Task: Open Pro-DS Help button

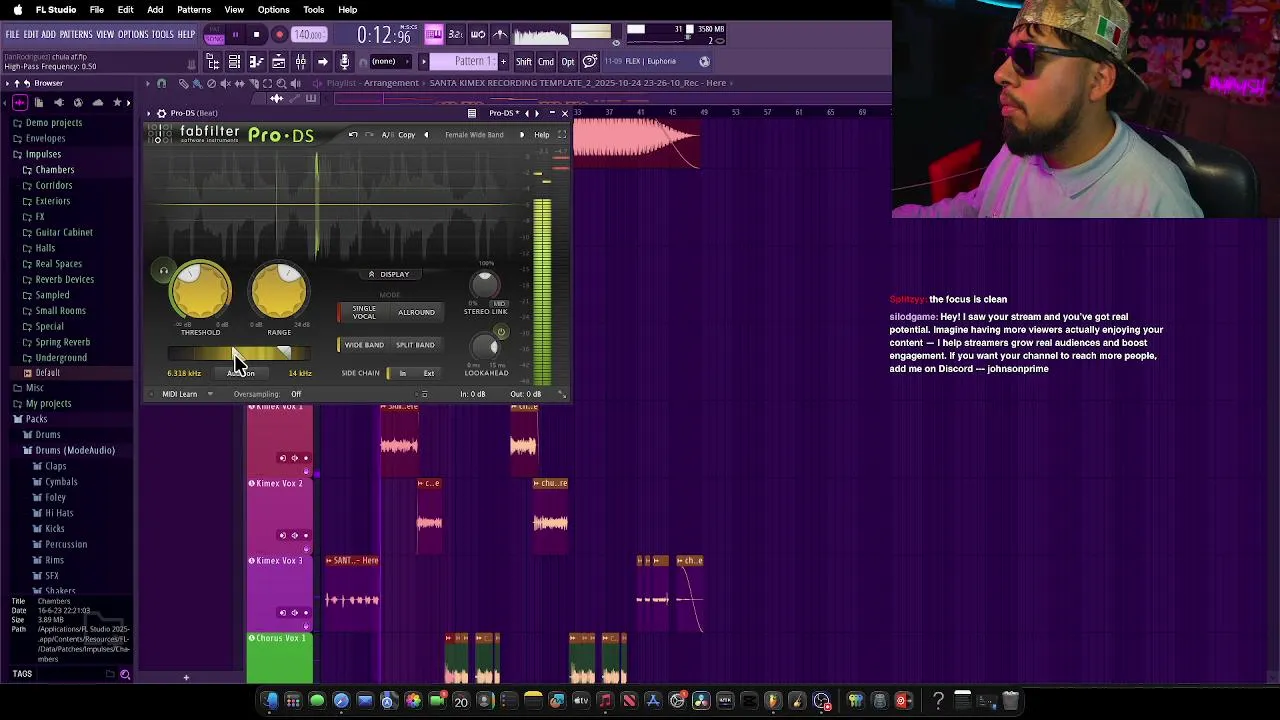Action: tap(541, 135)
